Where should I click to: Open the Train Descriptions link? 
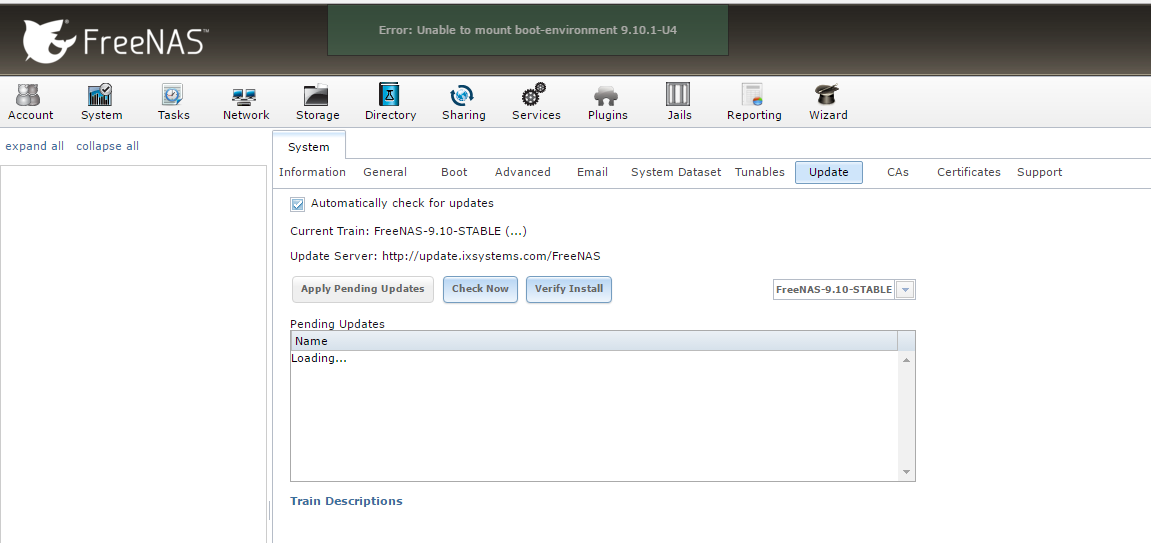click(346, 501)
